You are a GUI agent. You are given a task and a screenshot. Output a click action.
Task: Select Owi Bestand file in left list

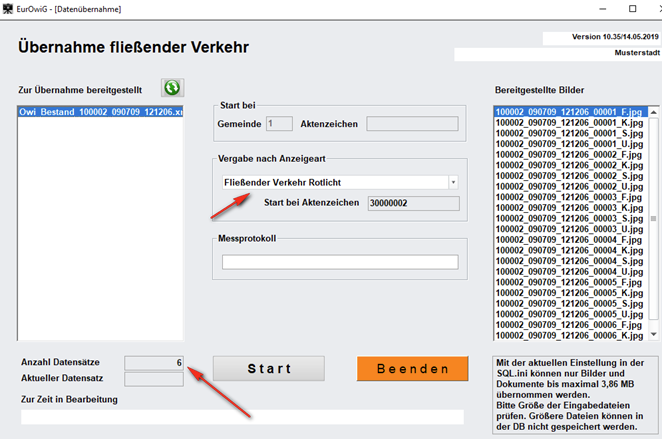pyautogui.click(x=100, y=112)
